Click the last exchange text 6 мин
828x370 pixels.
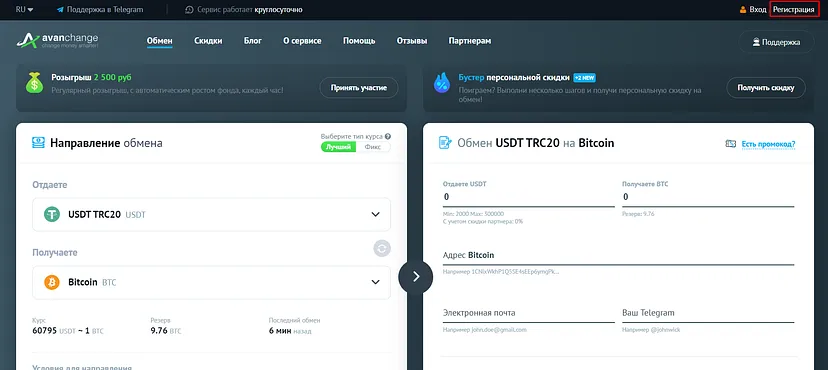pyautogui.click(x=280, y=331)
